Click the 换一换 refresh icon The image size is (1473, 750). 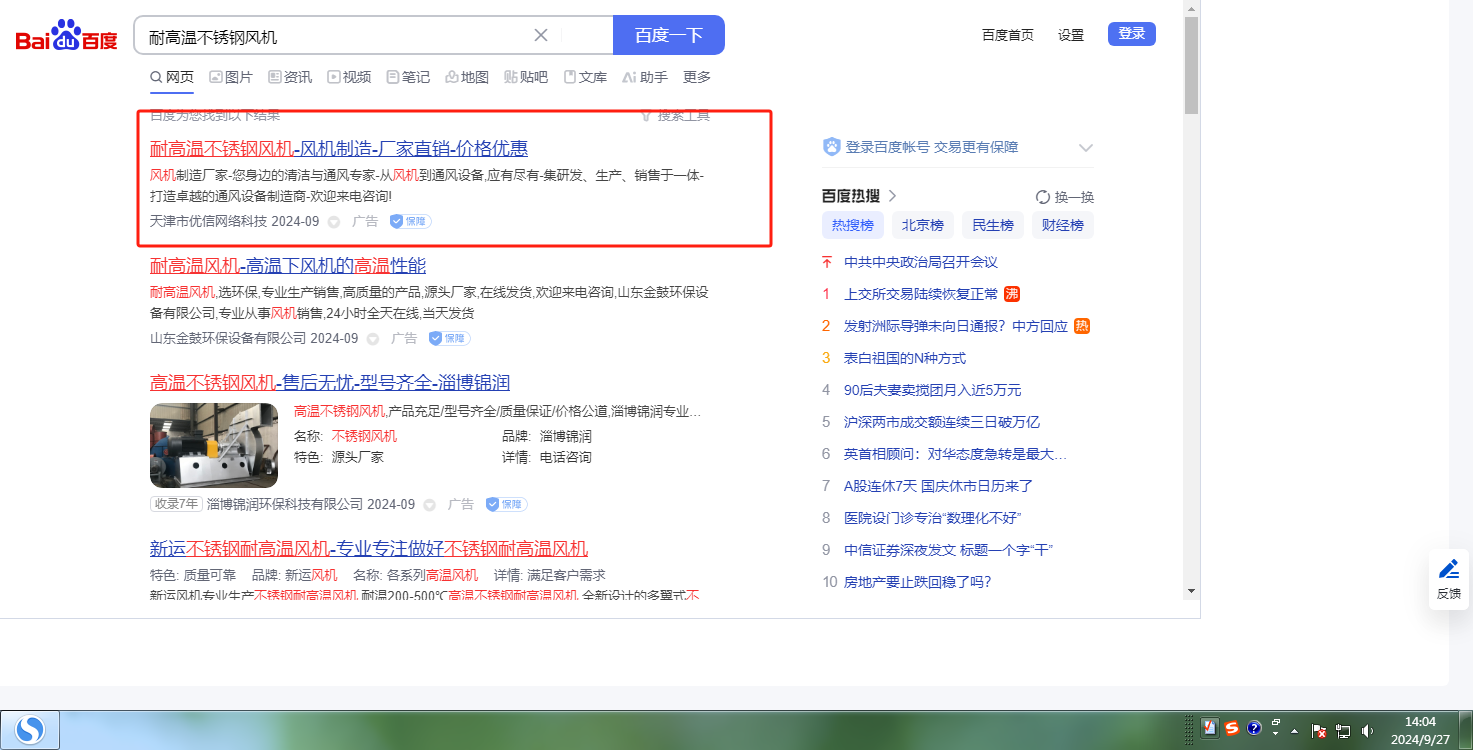pyautogui.click(x=1043, y=197)
